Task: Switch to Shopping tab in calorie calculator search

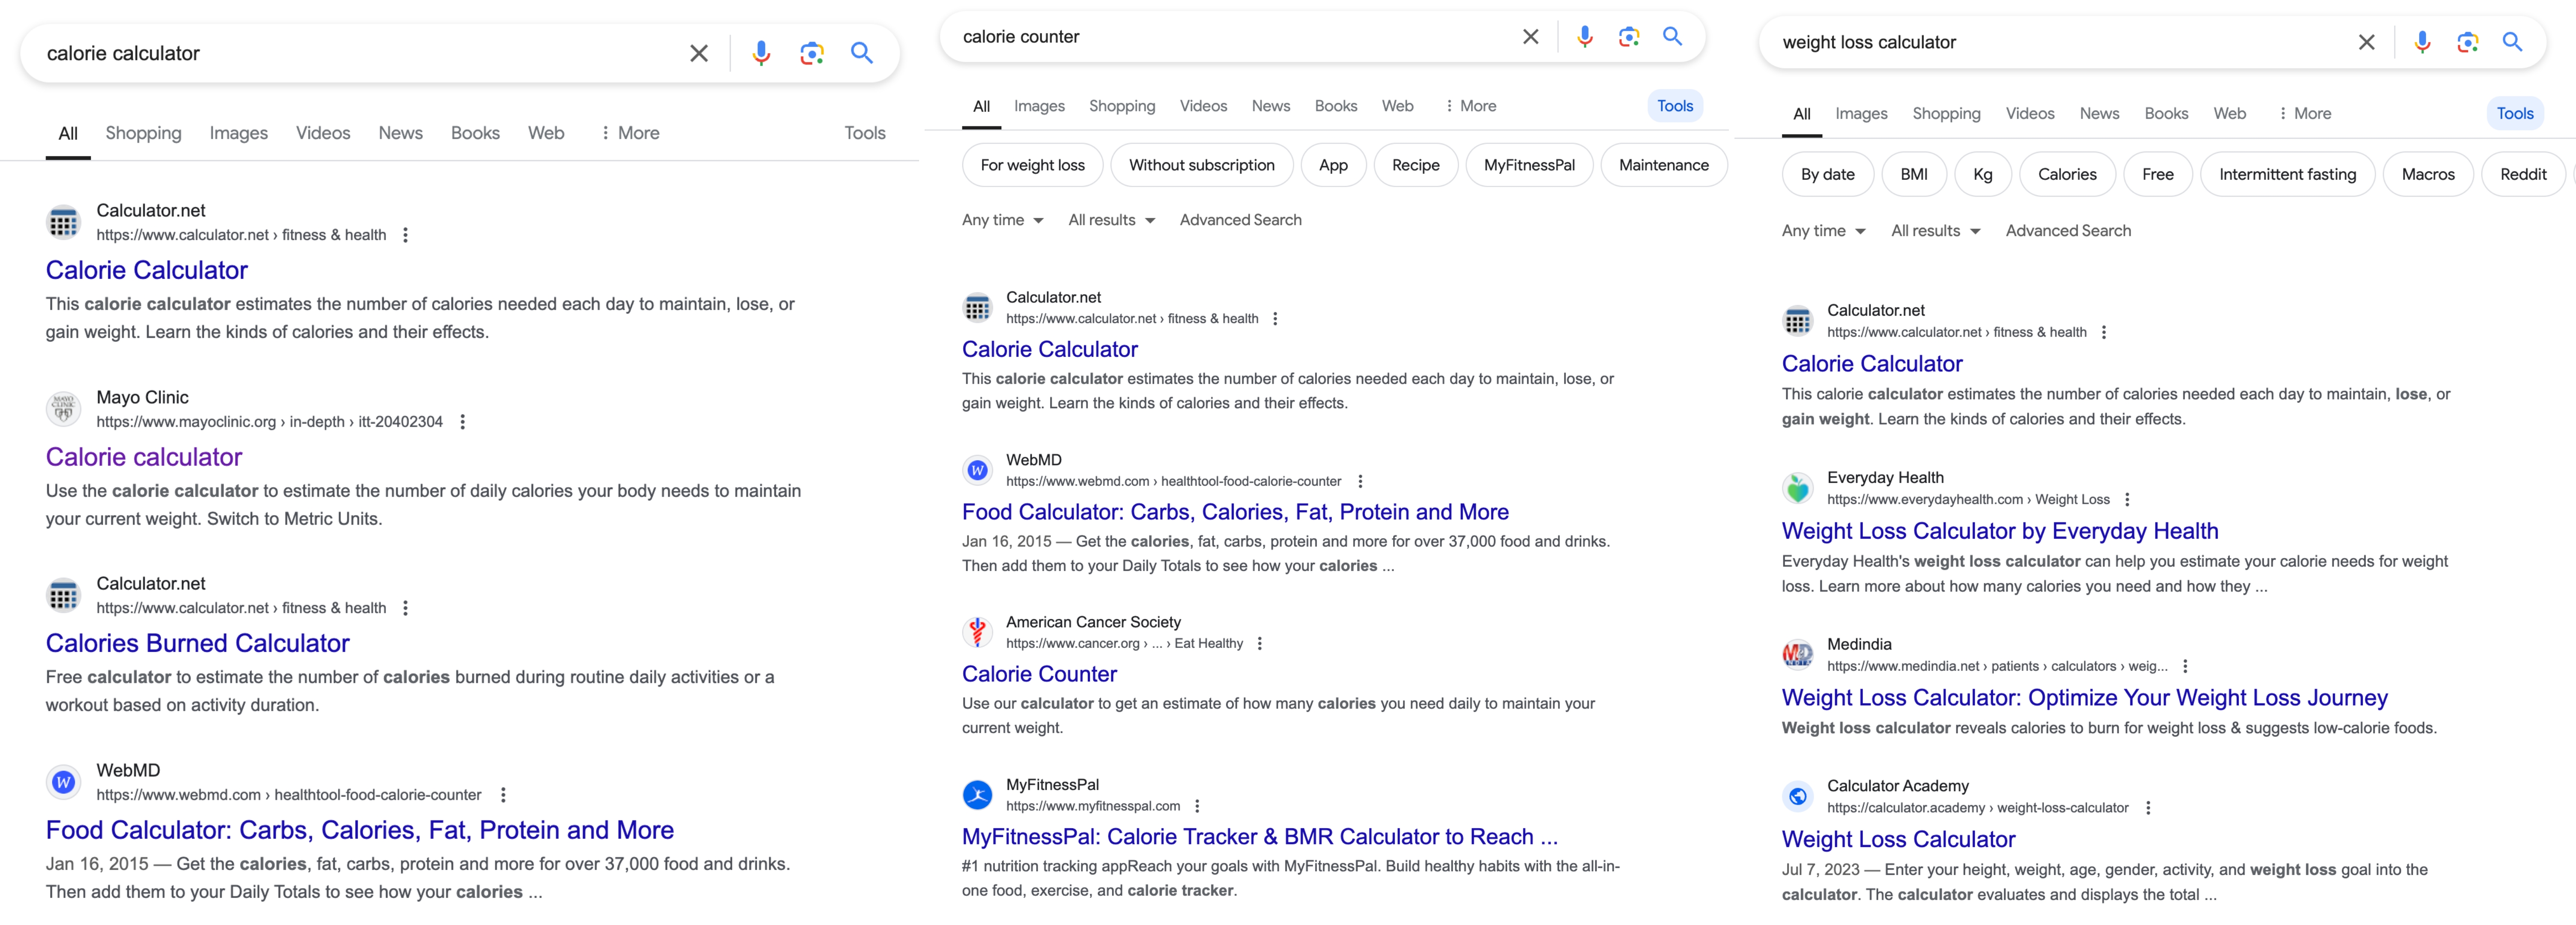Action: (x=143, y=133)
